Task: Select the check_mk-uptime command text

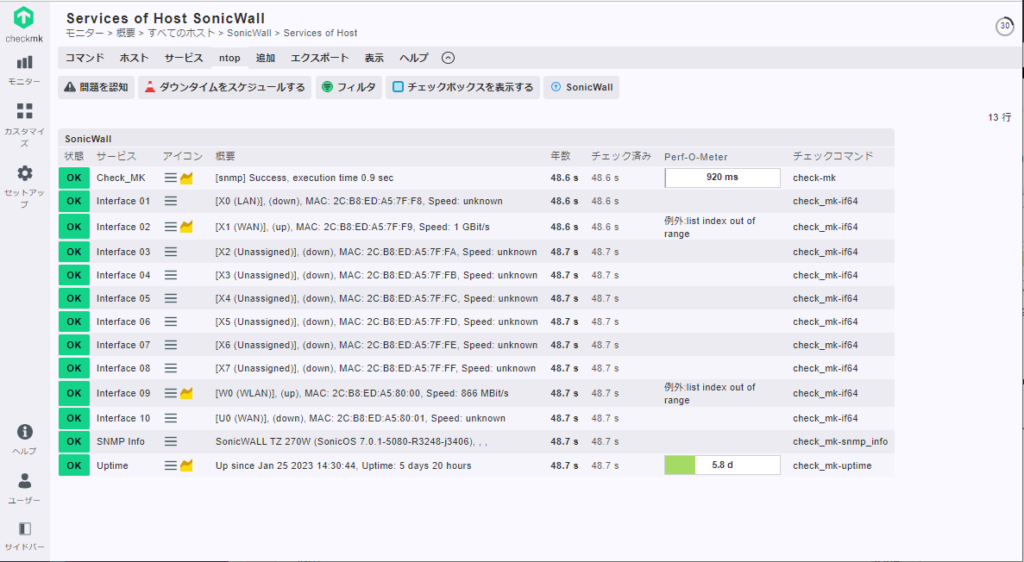Action: click(832, 465)
